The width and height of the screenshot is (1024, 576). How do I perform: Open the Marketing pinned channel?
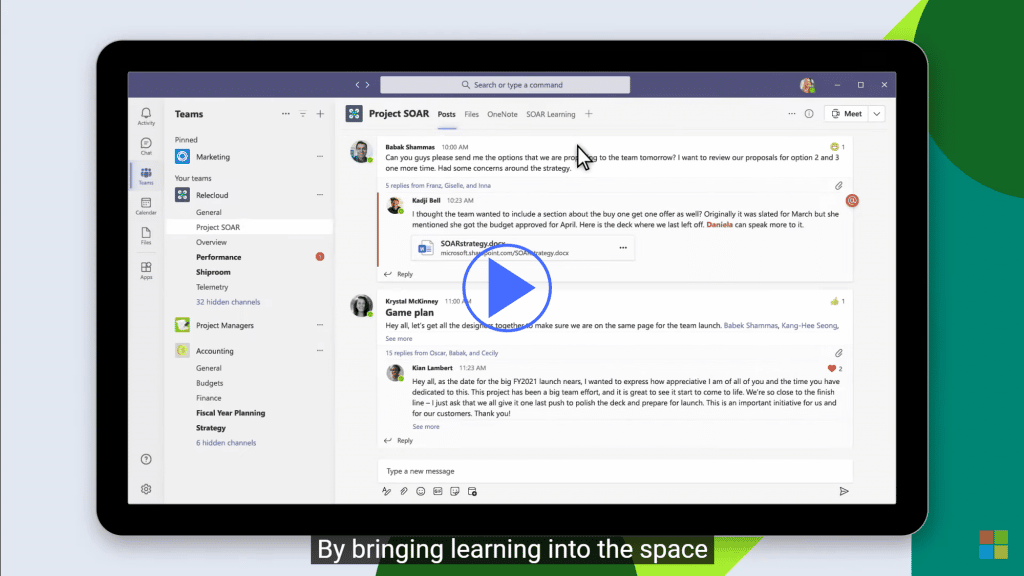coord(213,157)
